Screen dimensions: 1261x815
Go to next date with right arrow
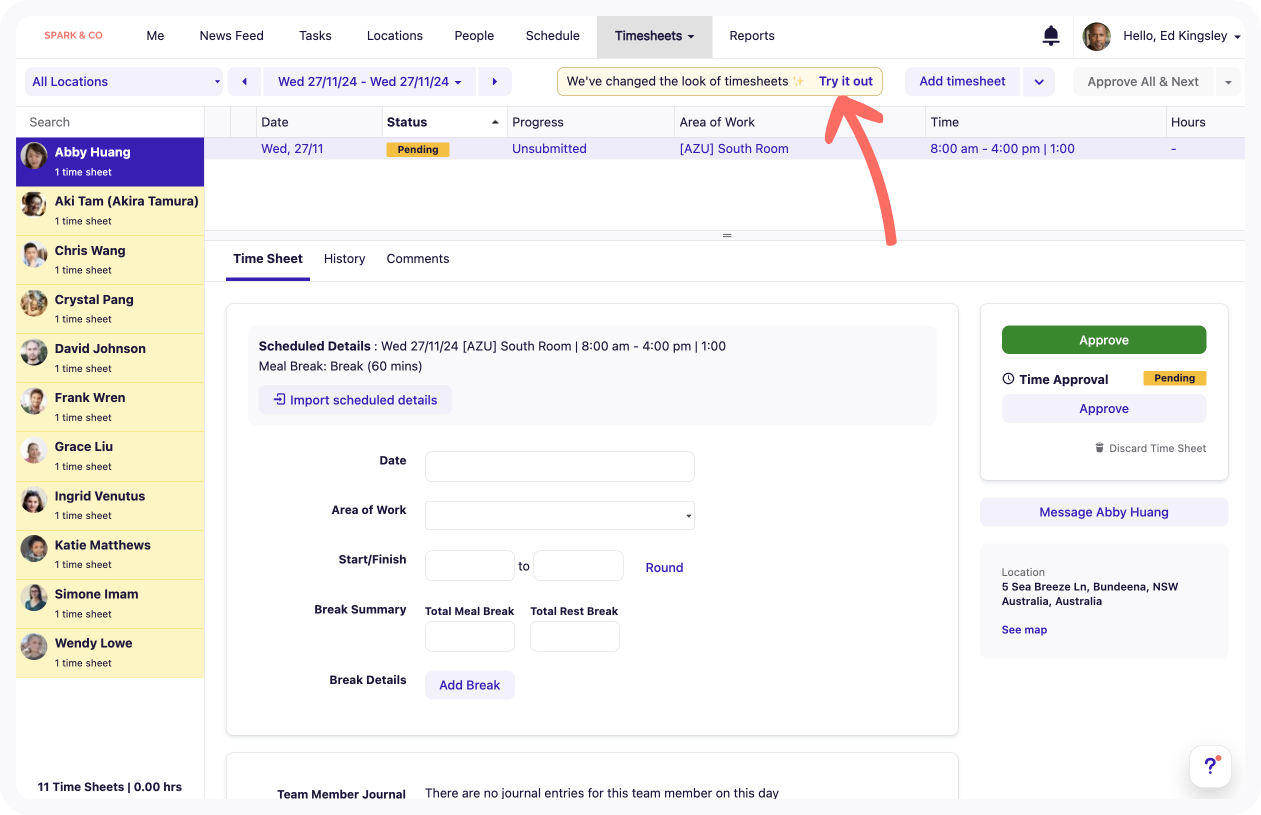pos(495,82)
